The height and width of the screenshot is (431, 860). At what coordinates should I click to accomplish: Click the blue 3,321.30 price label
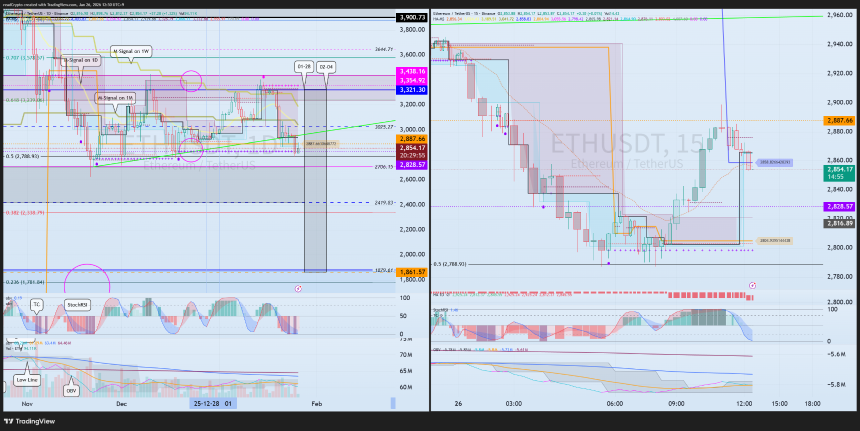412,90
